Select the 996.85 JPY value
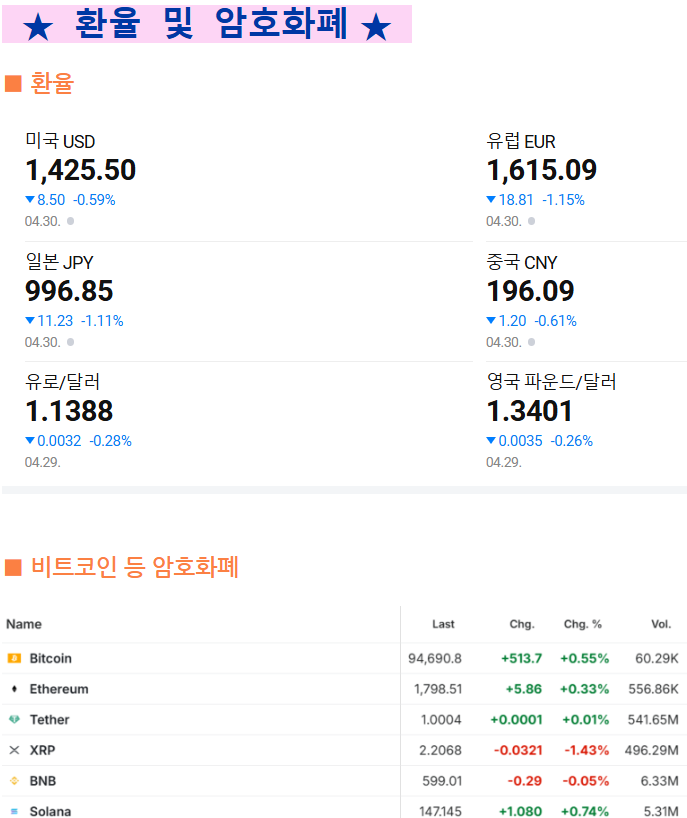Viewport: 687px width, 818px height. coord(69,291)
